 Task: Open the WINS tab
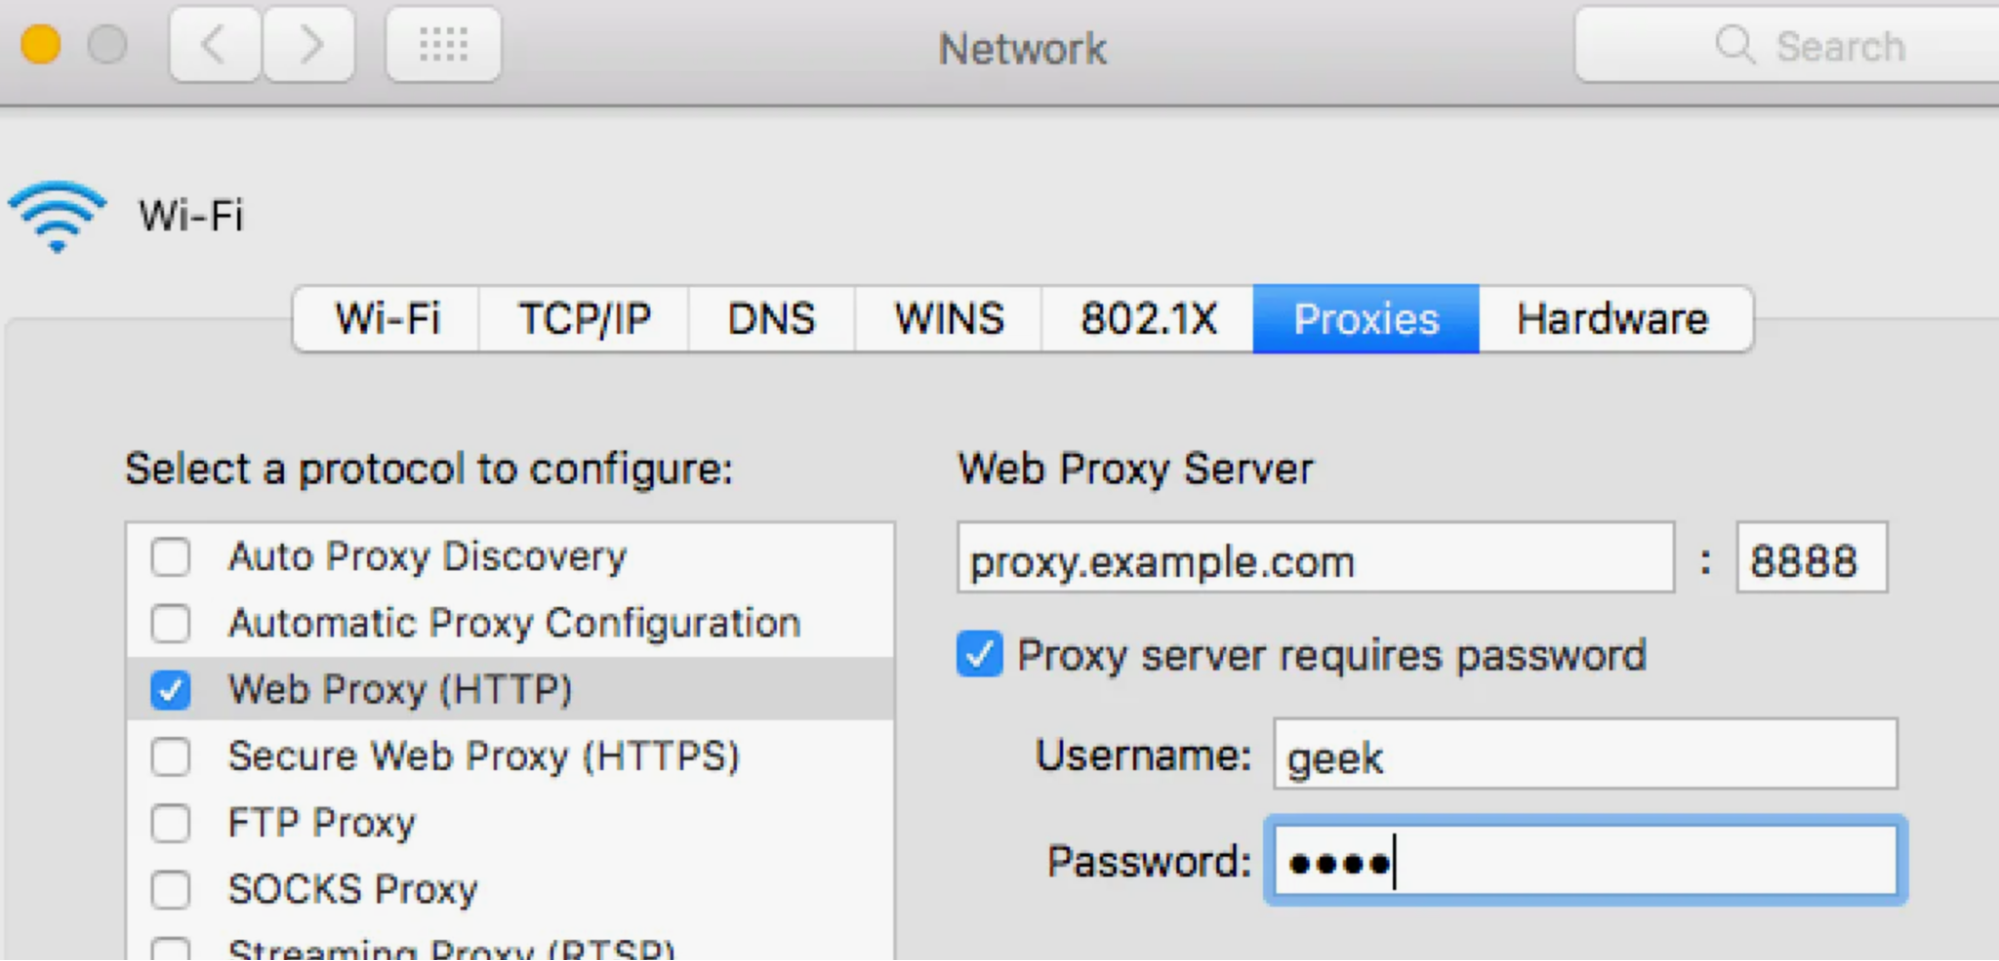948,319
